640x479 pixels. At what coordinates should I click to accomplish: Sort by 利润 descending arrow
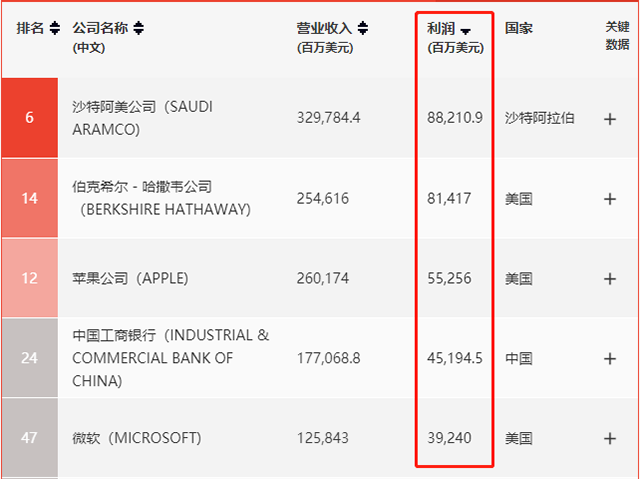click(465, 30)
